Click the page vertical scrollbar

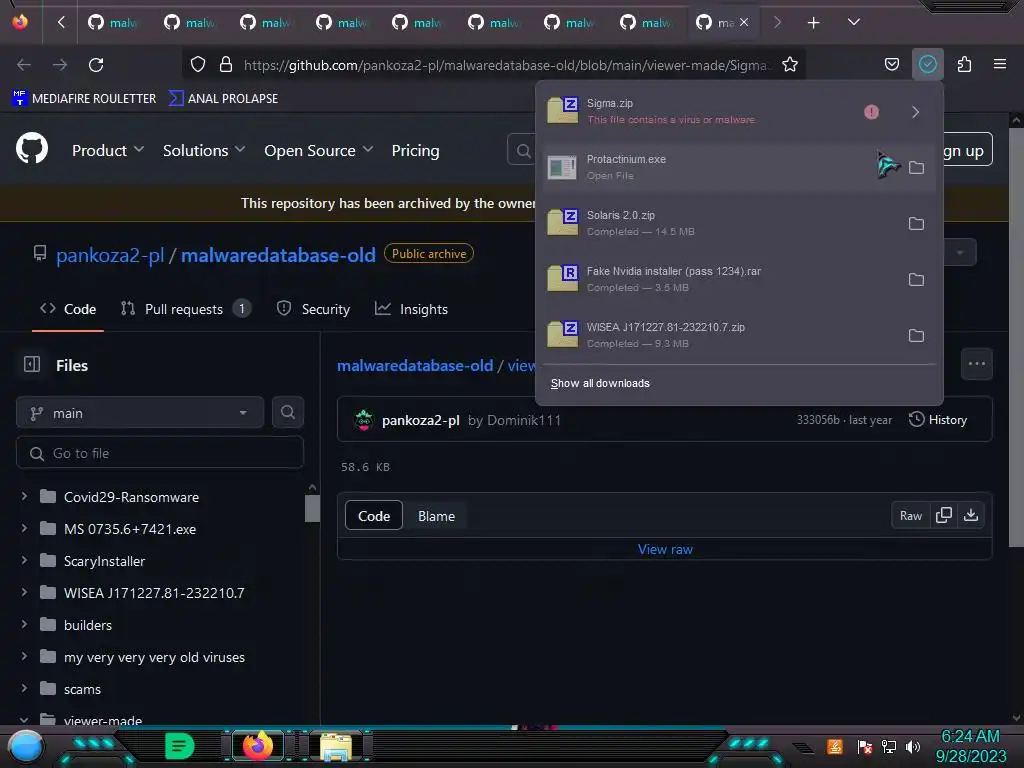coord(1016,336)
